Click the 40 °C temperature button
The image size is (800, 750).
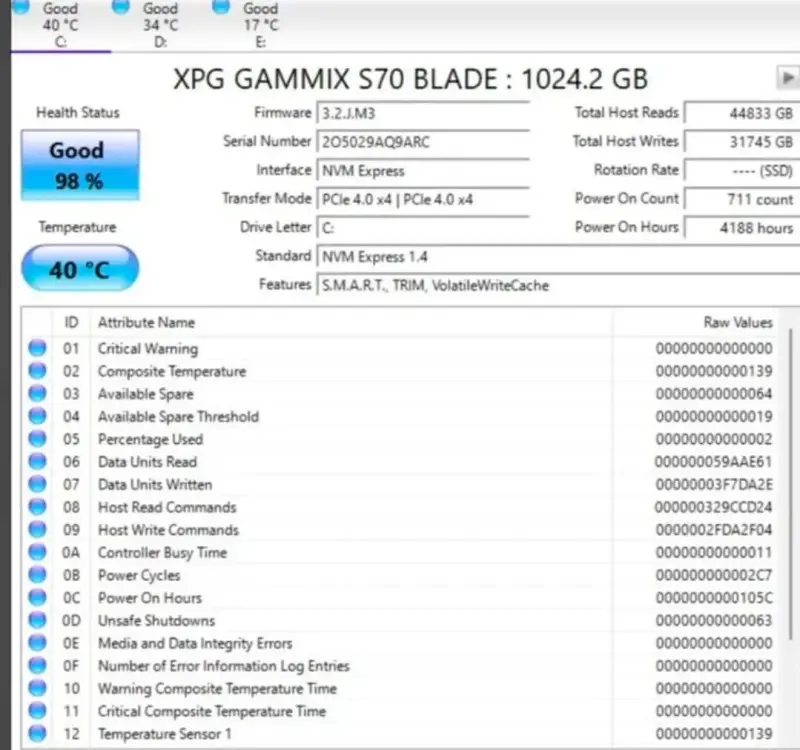pyautogui.click(x=80, y=268)
